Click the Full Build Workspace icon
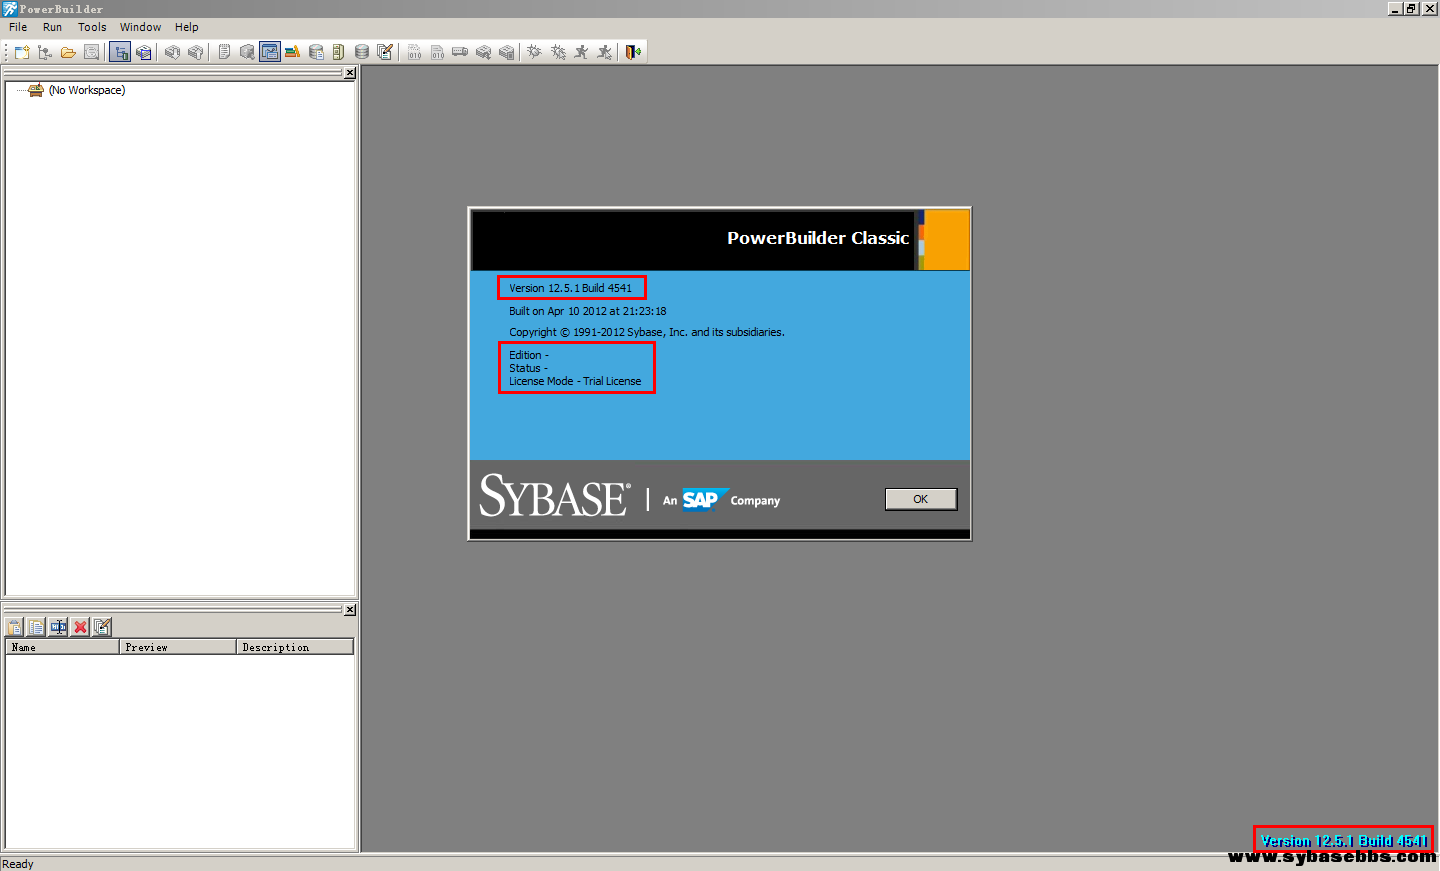The image size is (1440, 871). pos(437,52)
